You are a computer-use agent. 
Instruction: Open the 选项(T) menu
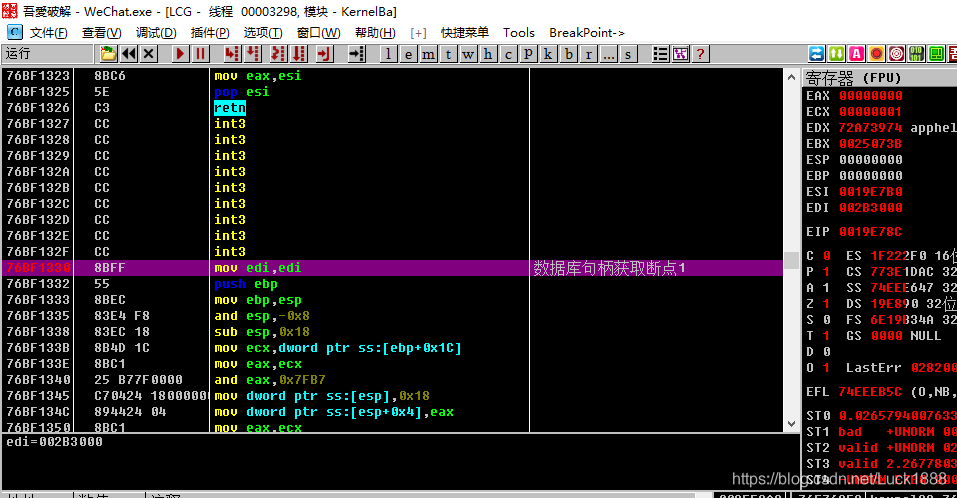pyautogui.click(x=262, y=33)
